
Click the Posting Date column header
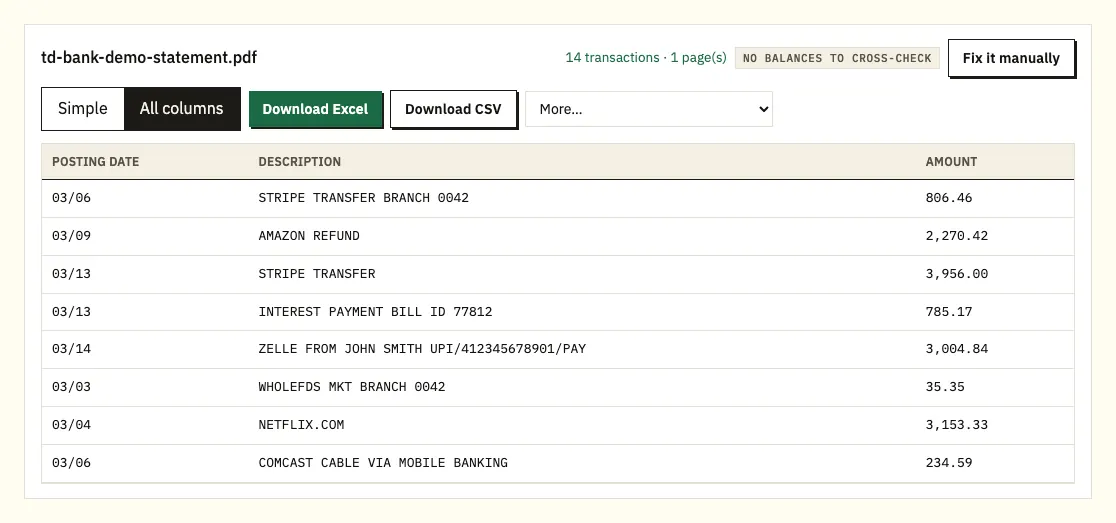95,162
